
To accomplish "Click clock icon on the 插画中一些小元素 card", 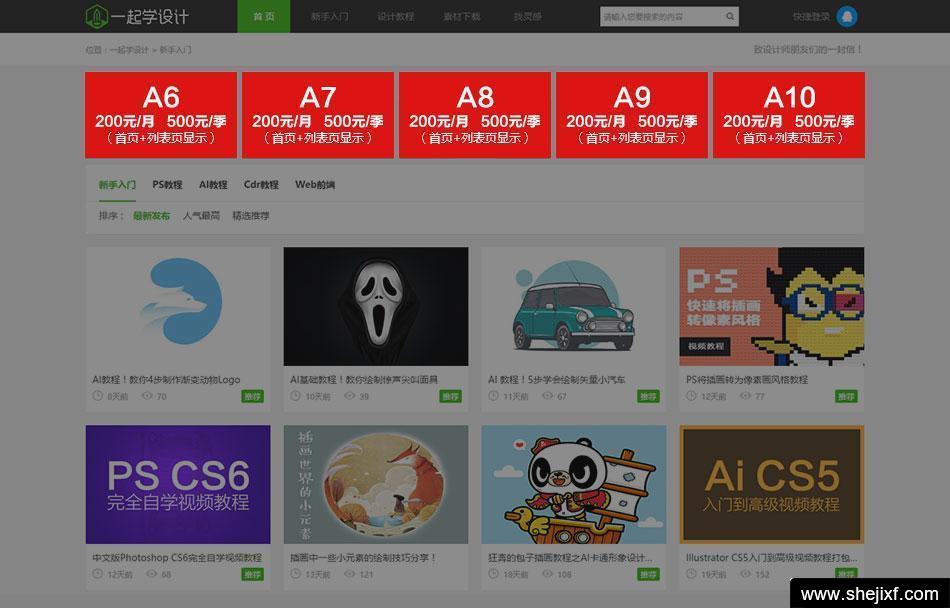I will pyautogui.click(x=296, y=573).
